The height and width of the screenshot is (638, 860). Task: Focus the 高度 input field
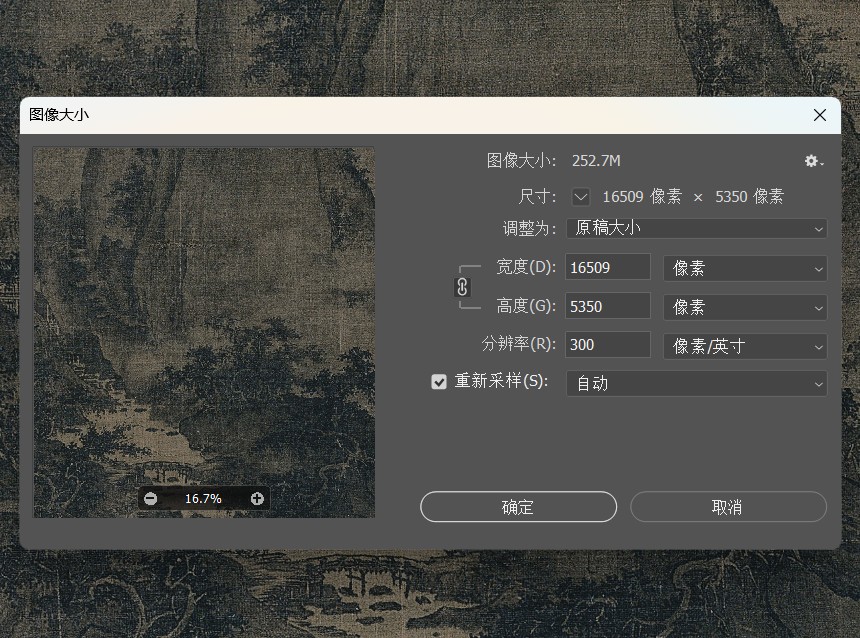point(608,306)
